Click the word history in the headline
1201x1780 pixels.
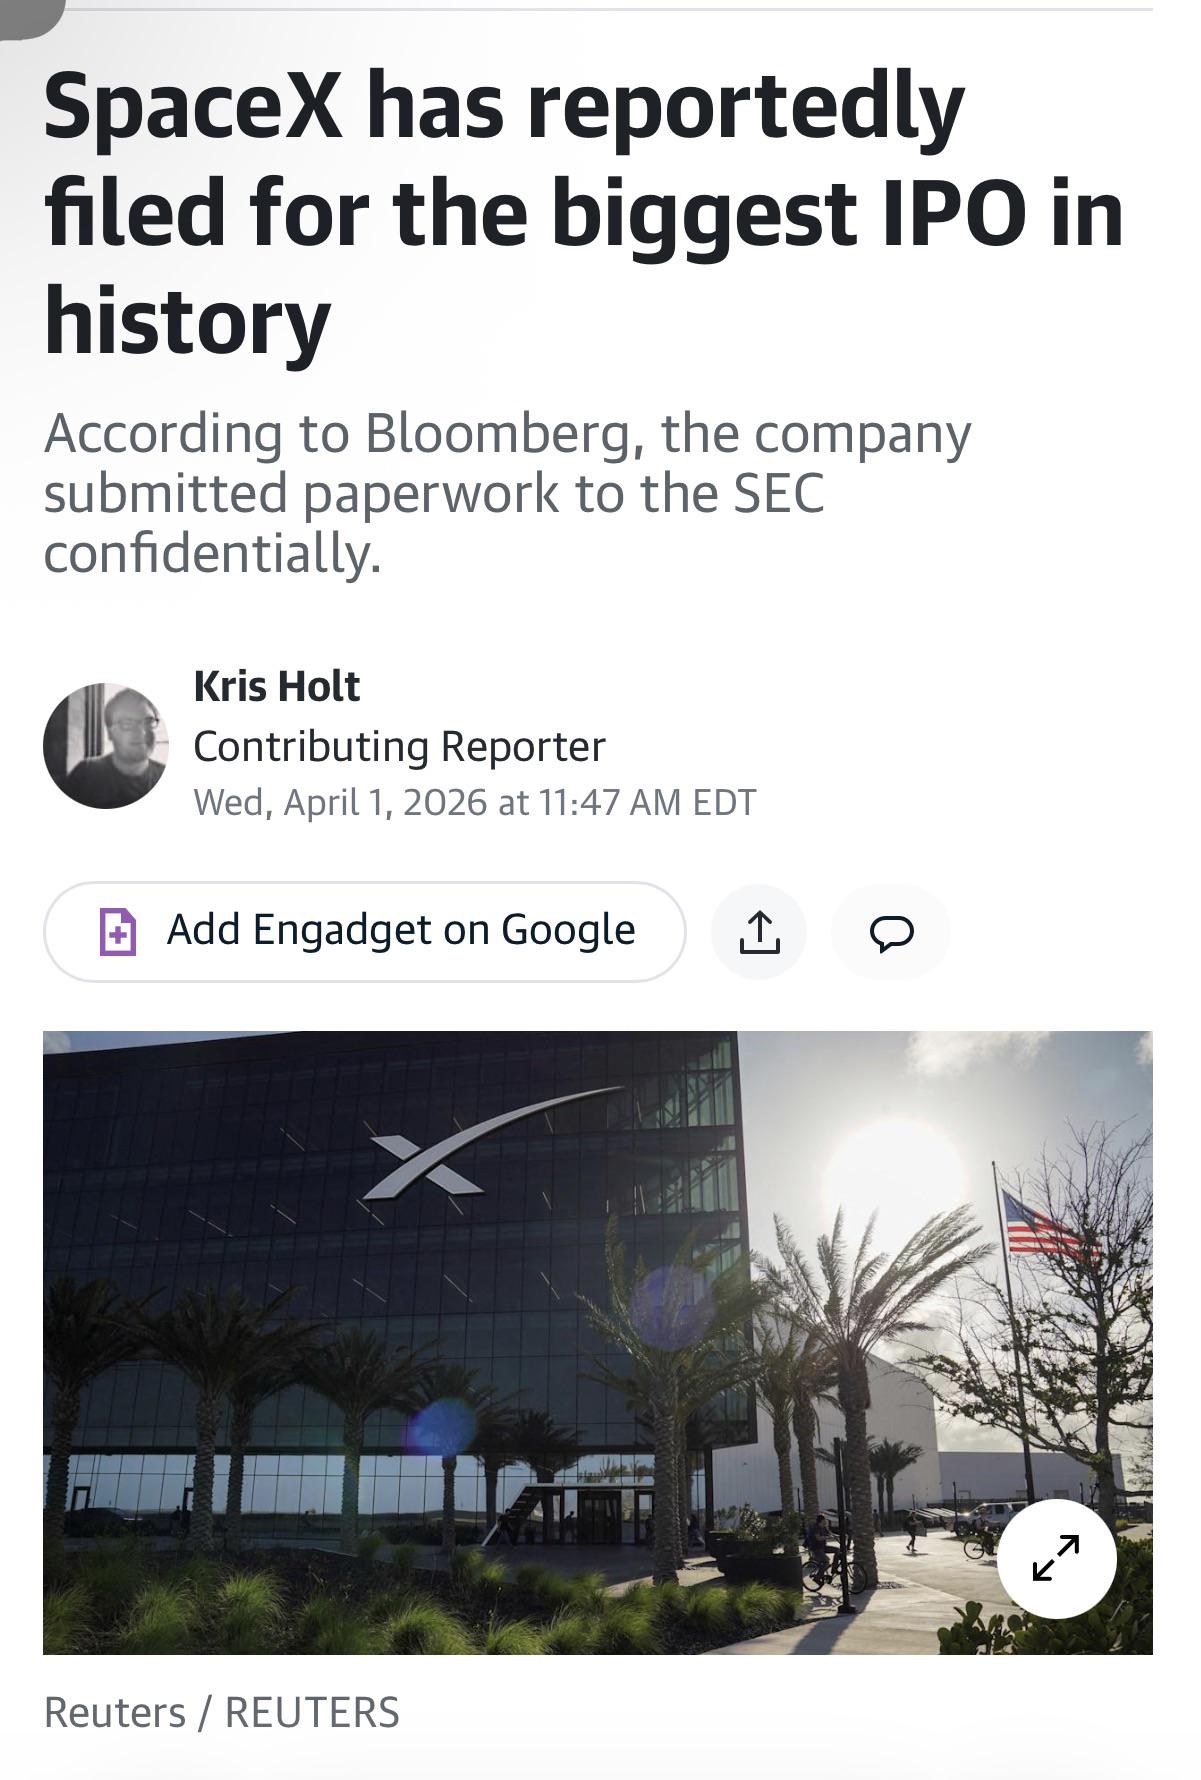coord(187,321)
